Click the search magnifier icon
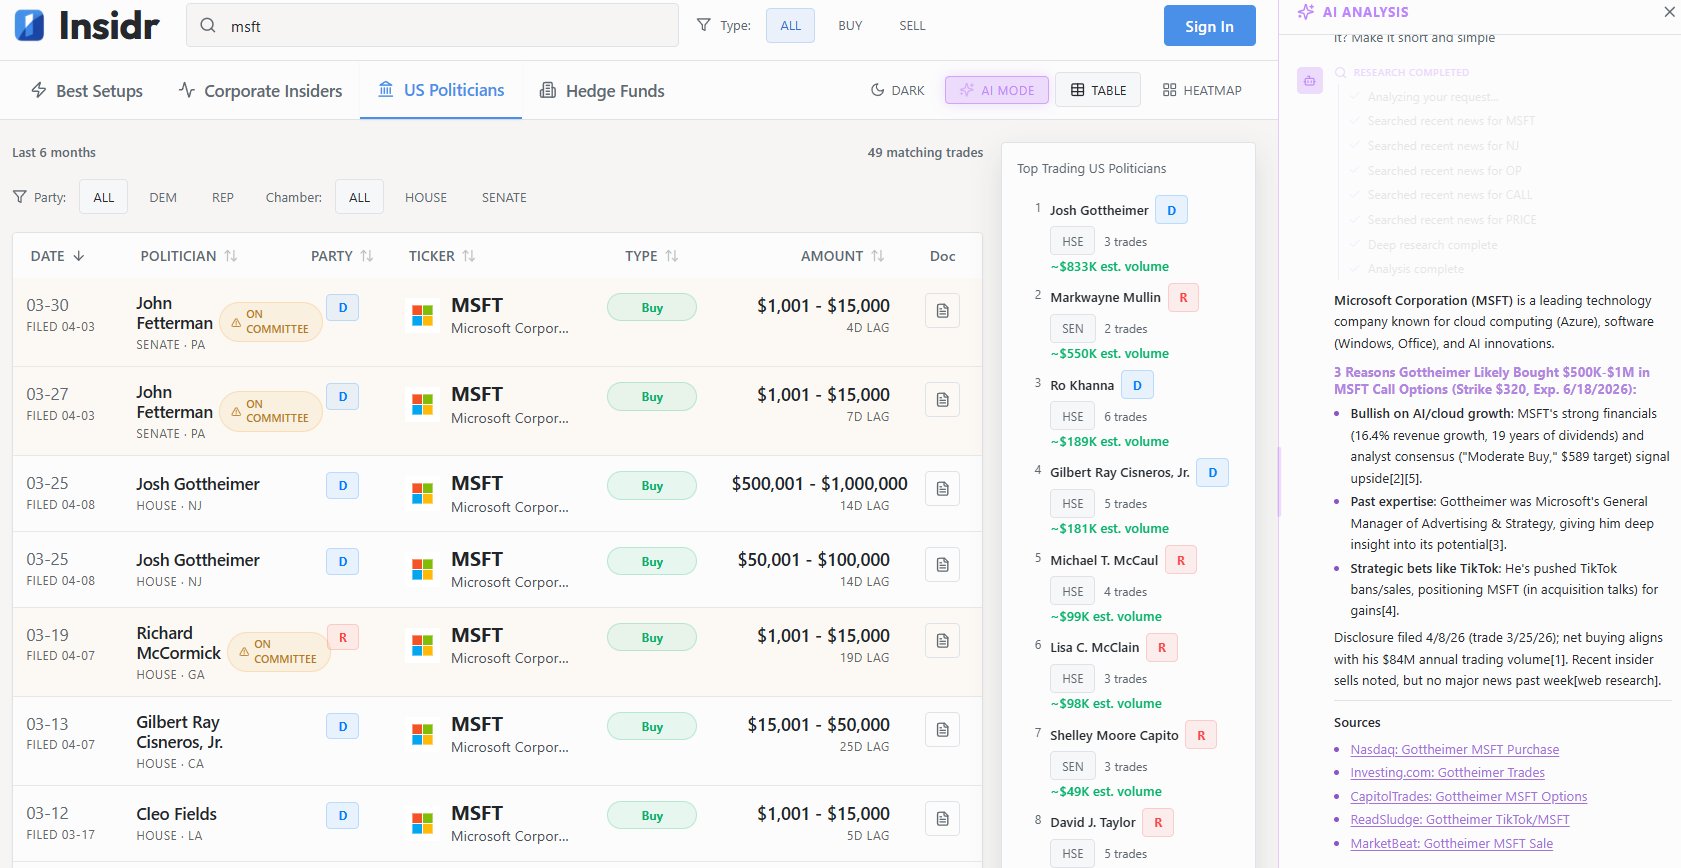Viewport: 1681px width, 868px height. point(208,26)
